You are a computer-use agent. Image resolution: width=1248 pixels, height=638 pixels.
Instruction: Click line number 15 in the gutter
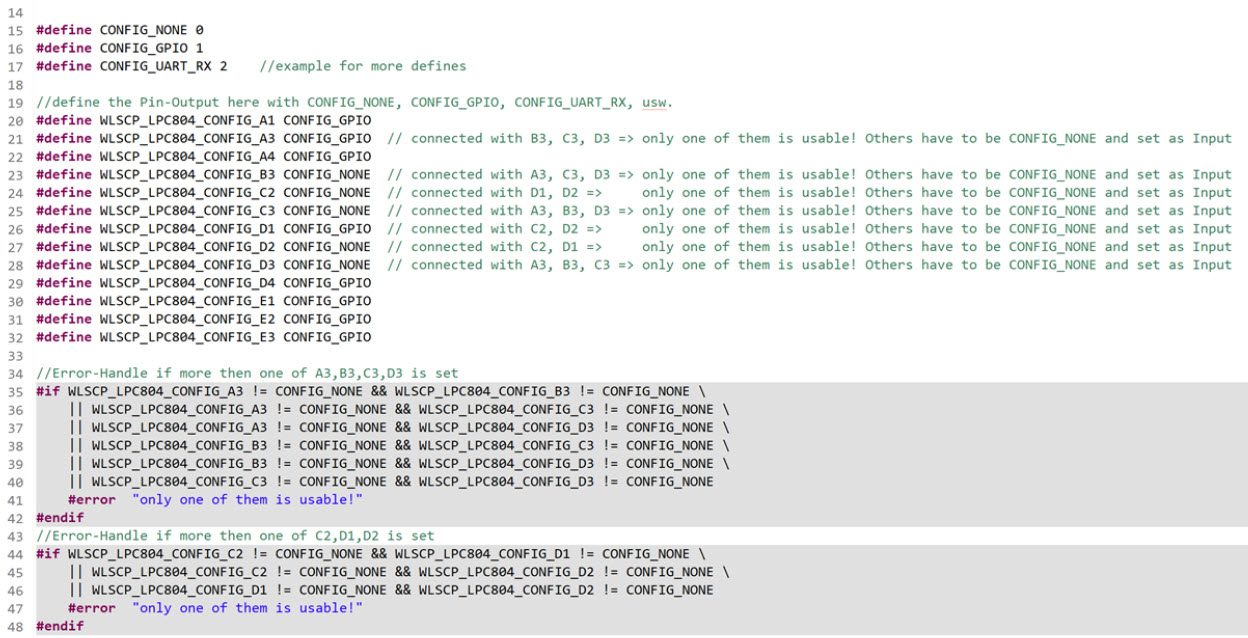pos(15,30)
